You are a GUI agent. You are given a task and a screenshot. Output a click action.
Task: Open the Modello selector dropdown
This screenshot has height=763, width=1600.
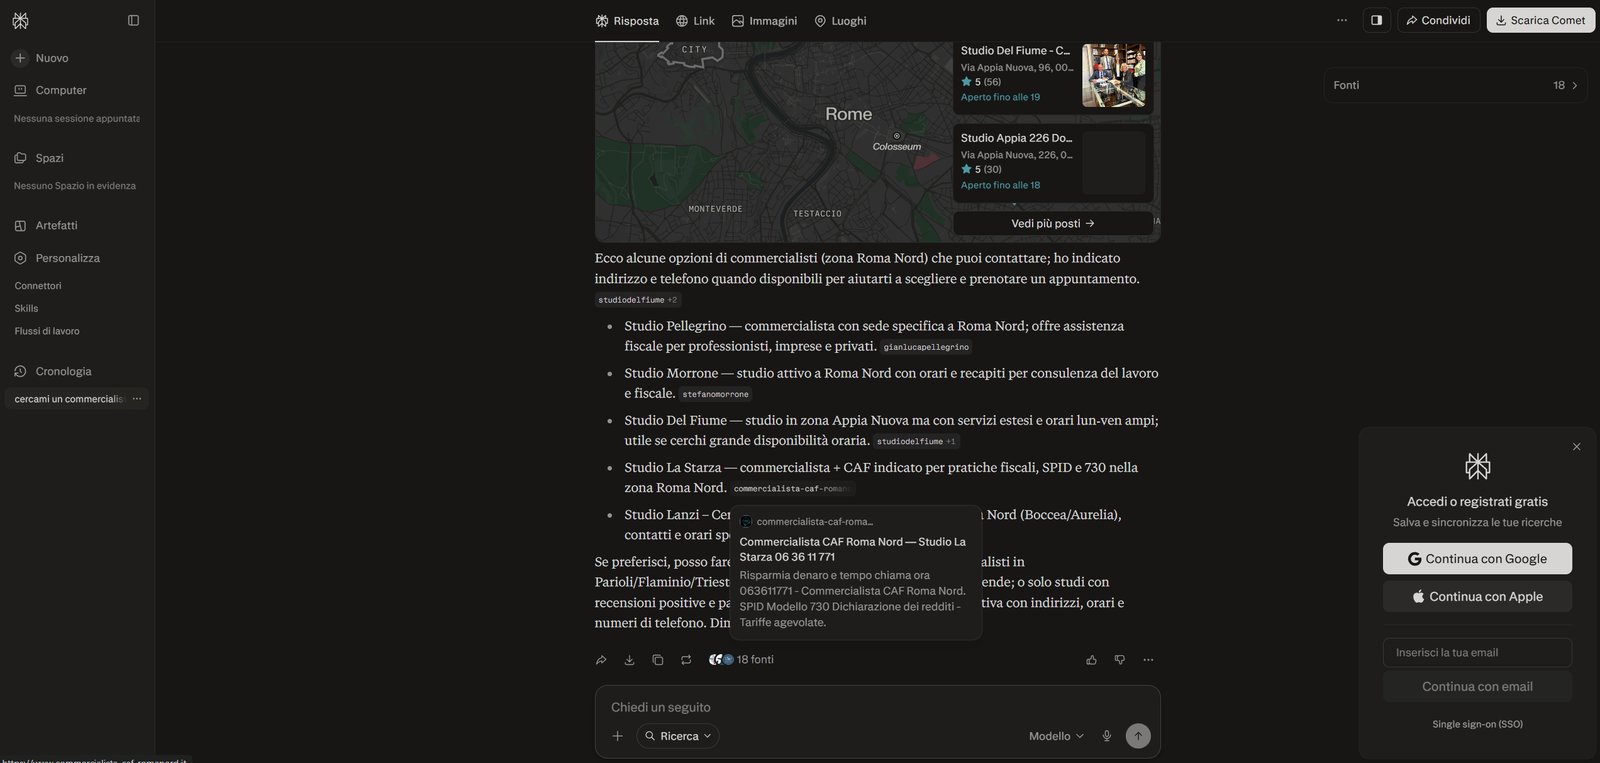click(x=1056, y=736)
